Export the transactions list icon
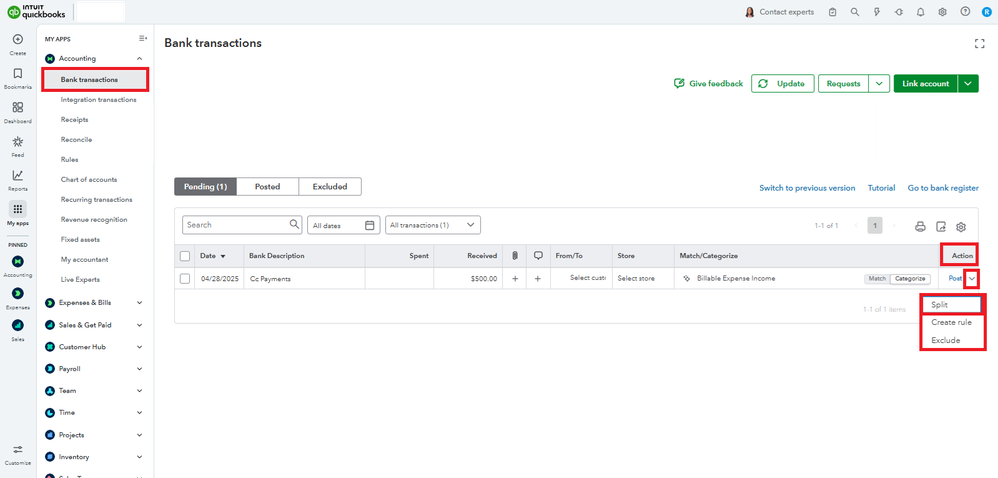The width and height of the screenshot is (998, 478). 941,227
